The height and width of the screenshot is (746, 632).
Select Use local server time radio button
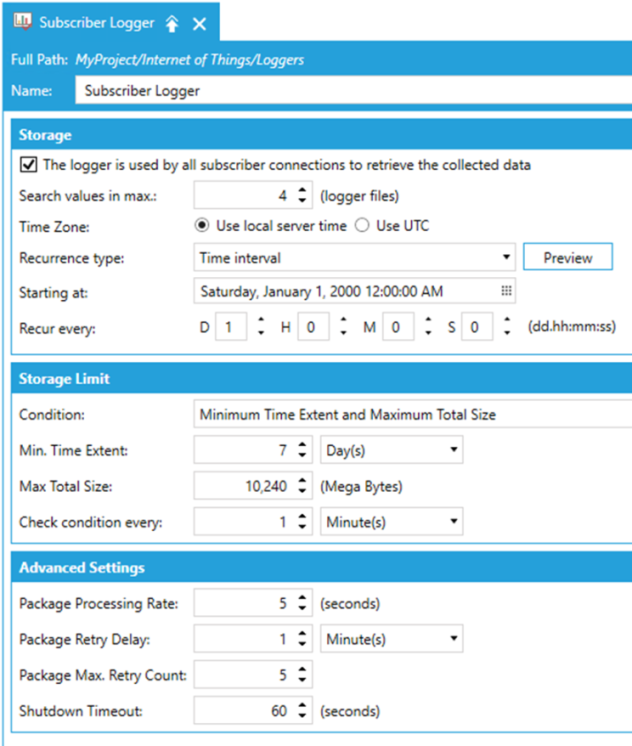(x=202, y=226)
